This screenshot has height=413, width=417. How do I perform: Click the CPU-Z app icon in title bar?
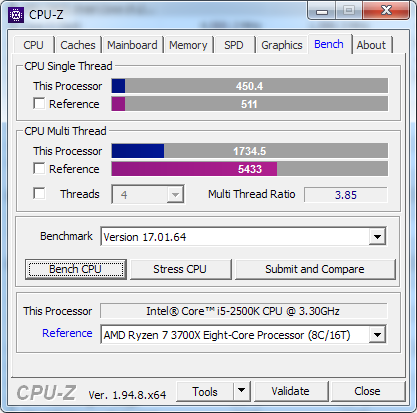coord(16,15)
